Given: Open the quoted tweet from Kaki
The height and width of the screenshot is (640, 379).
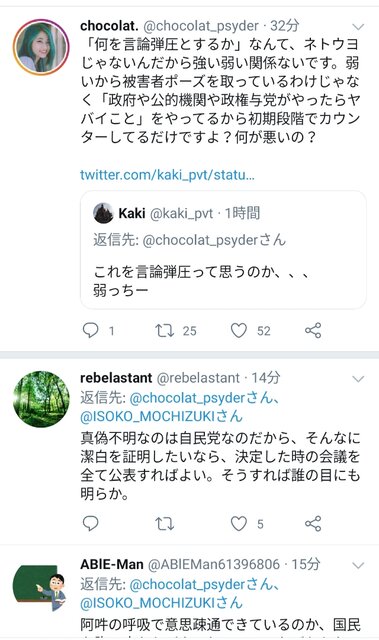Looking at the screenshot, I should tap(223, 250).
